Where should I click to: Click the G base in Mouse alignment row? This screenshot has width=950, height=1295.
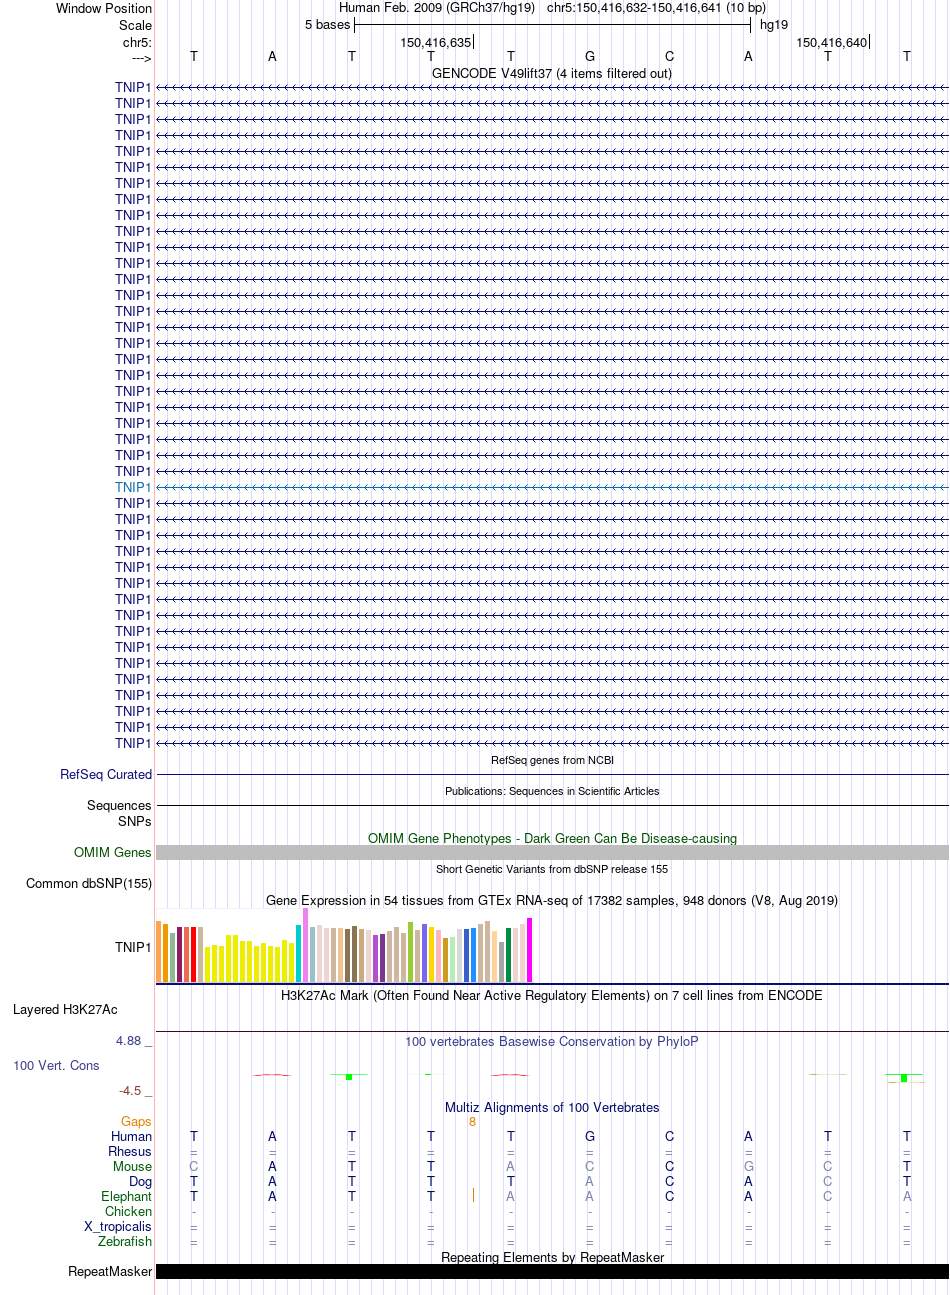tap(748, 1167)
